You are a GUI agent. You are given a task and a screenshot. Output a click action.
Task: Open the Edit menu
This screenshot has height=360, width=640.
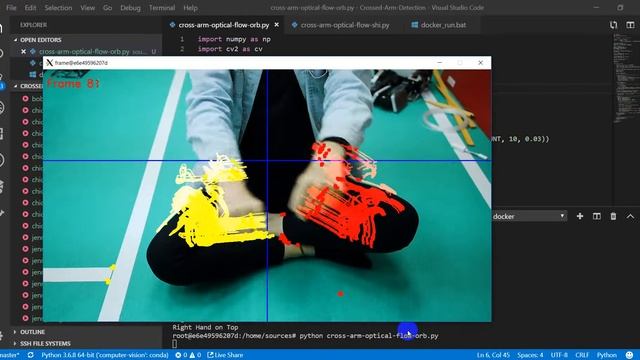pos(30,8)
